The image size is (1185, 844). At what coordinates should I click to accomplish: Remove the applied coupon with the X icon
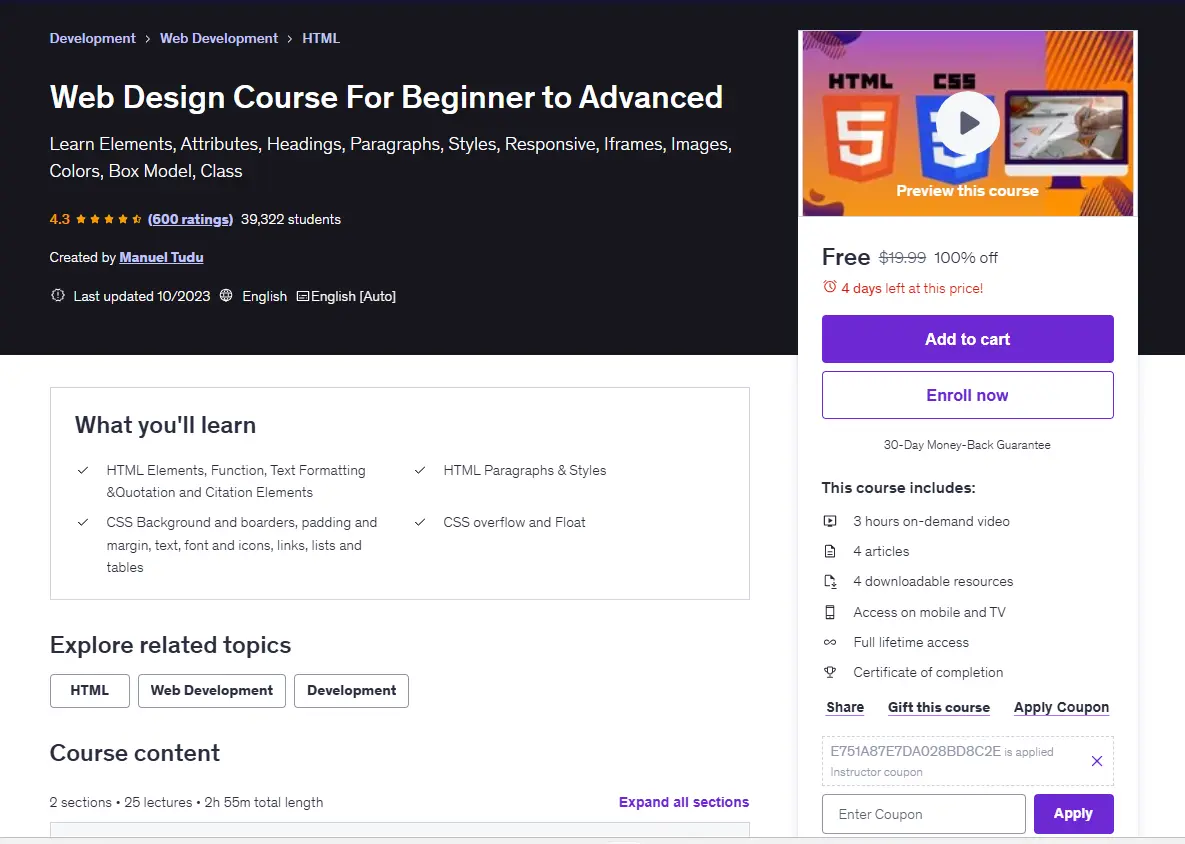[x=1097, y=761]
